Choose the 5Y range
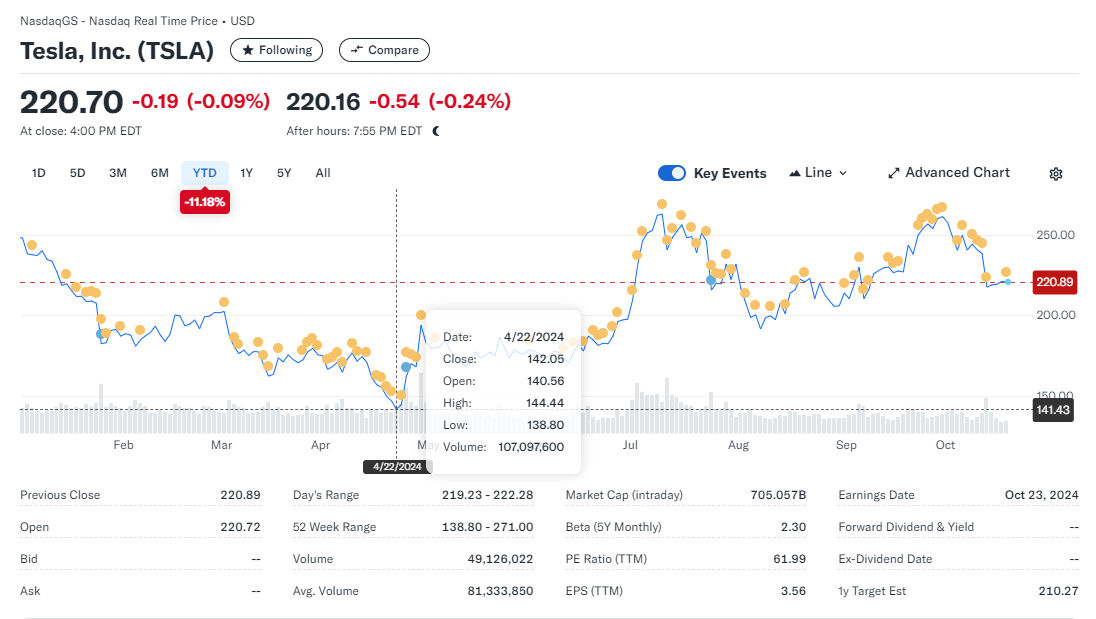The width and height of the screenshot is (1096, 619). 284,173
